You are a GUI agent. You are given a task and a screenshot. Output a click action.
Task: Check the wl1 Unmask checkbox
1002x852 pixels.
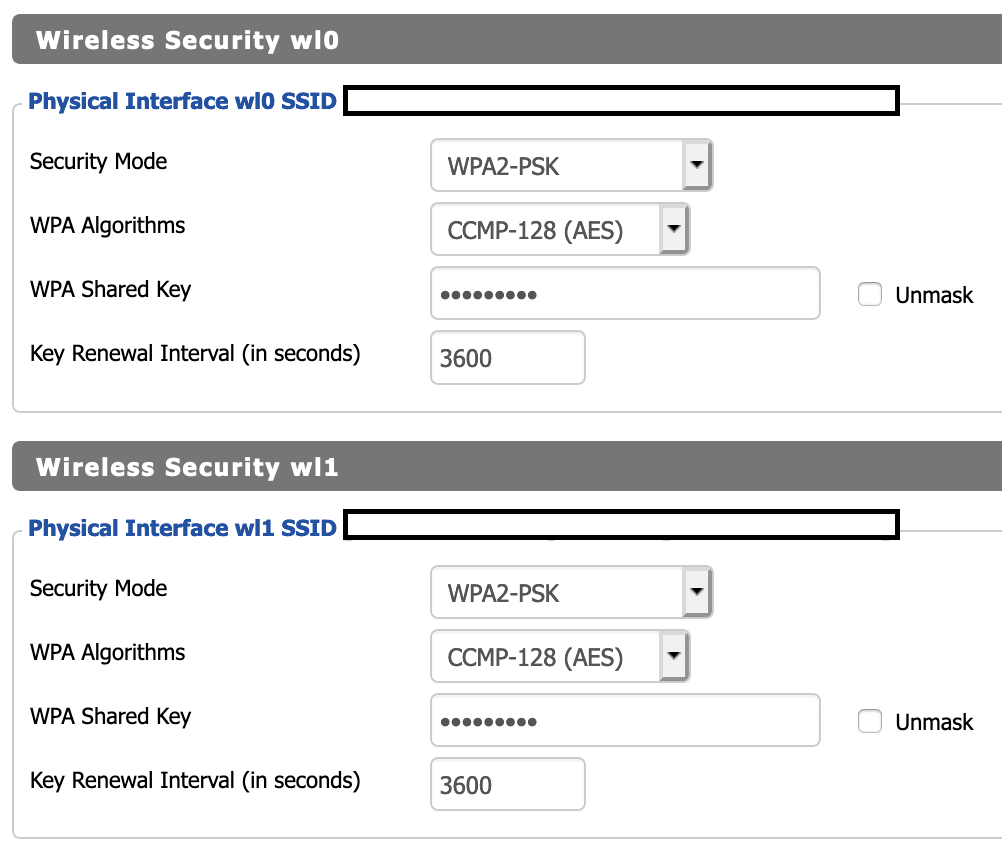pyautogui.click(x=870, y=721)
